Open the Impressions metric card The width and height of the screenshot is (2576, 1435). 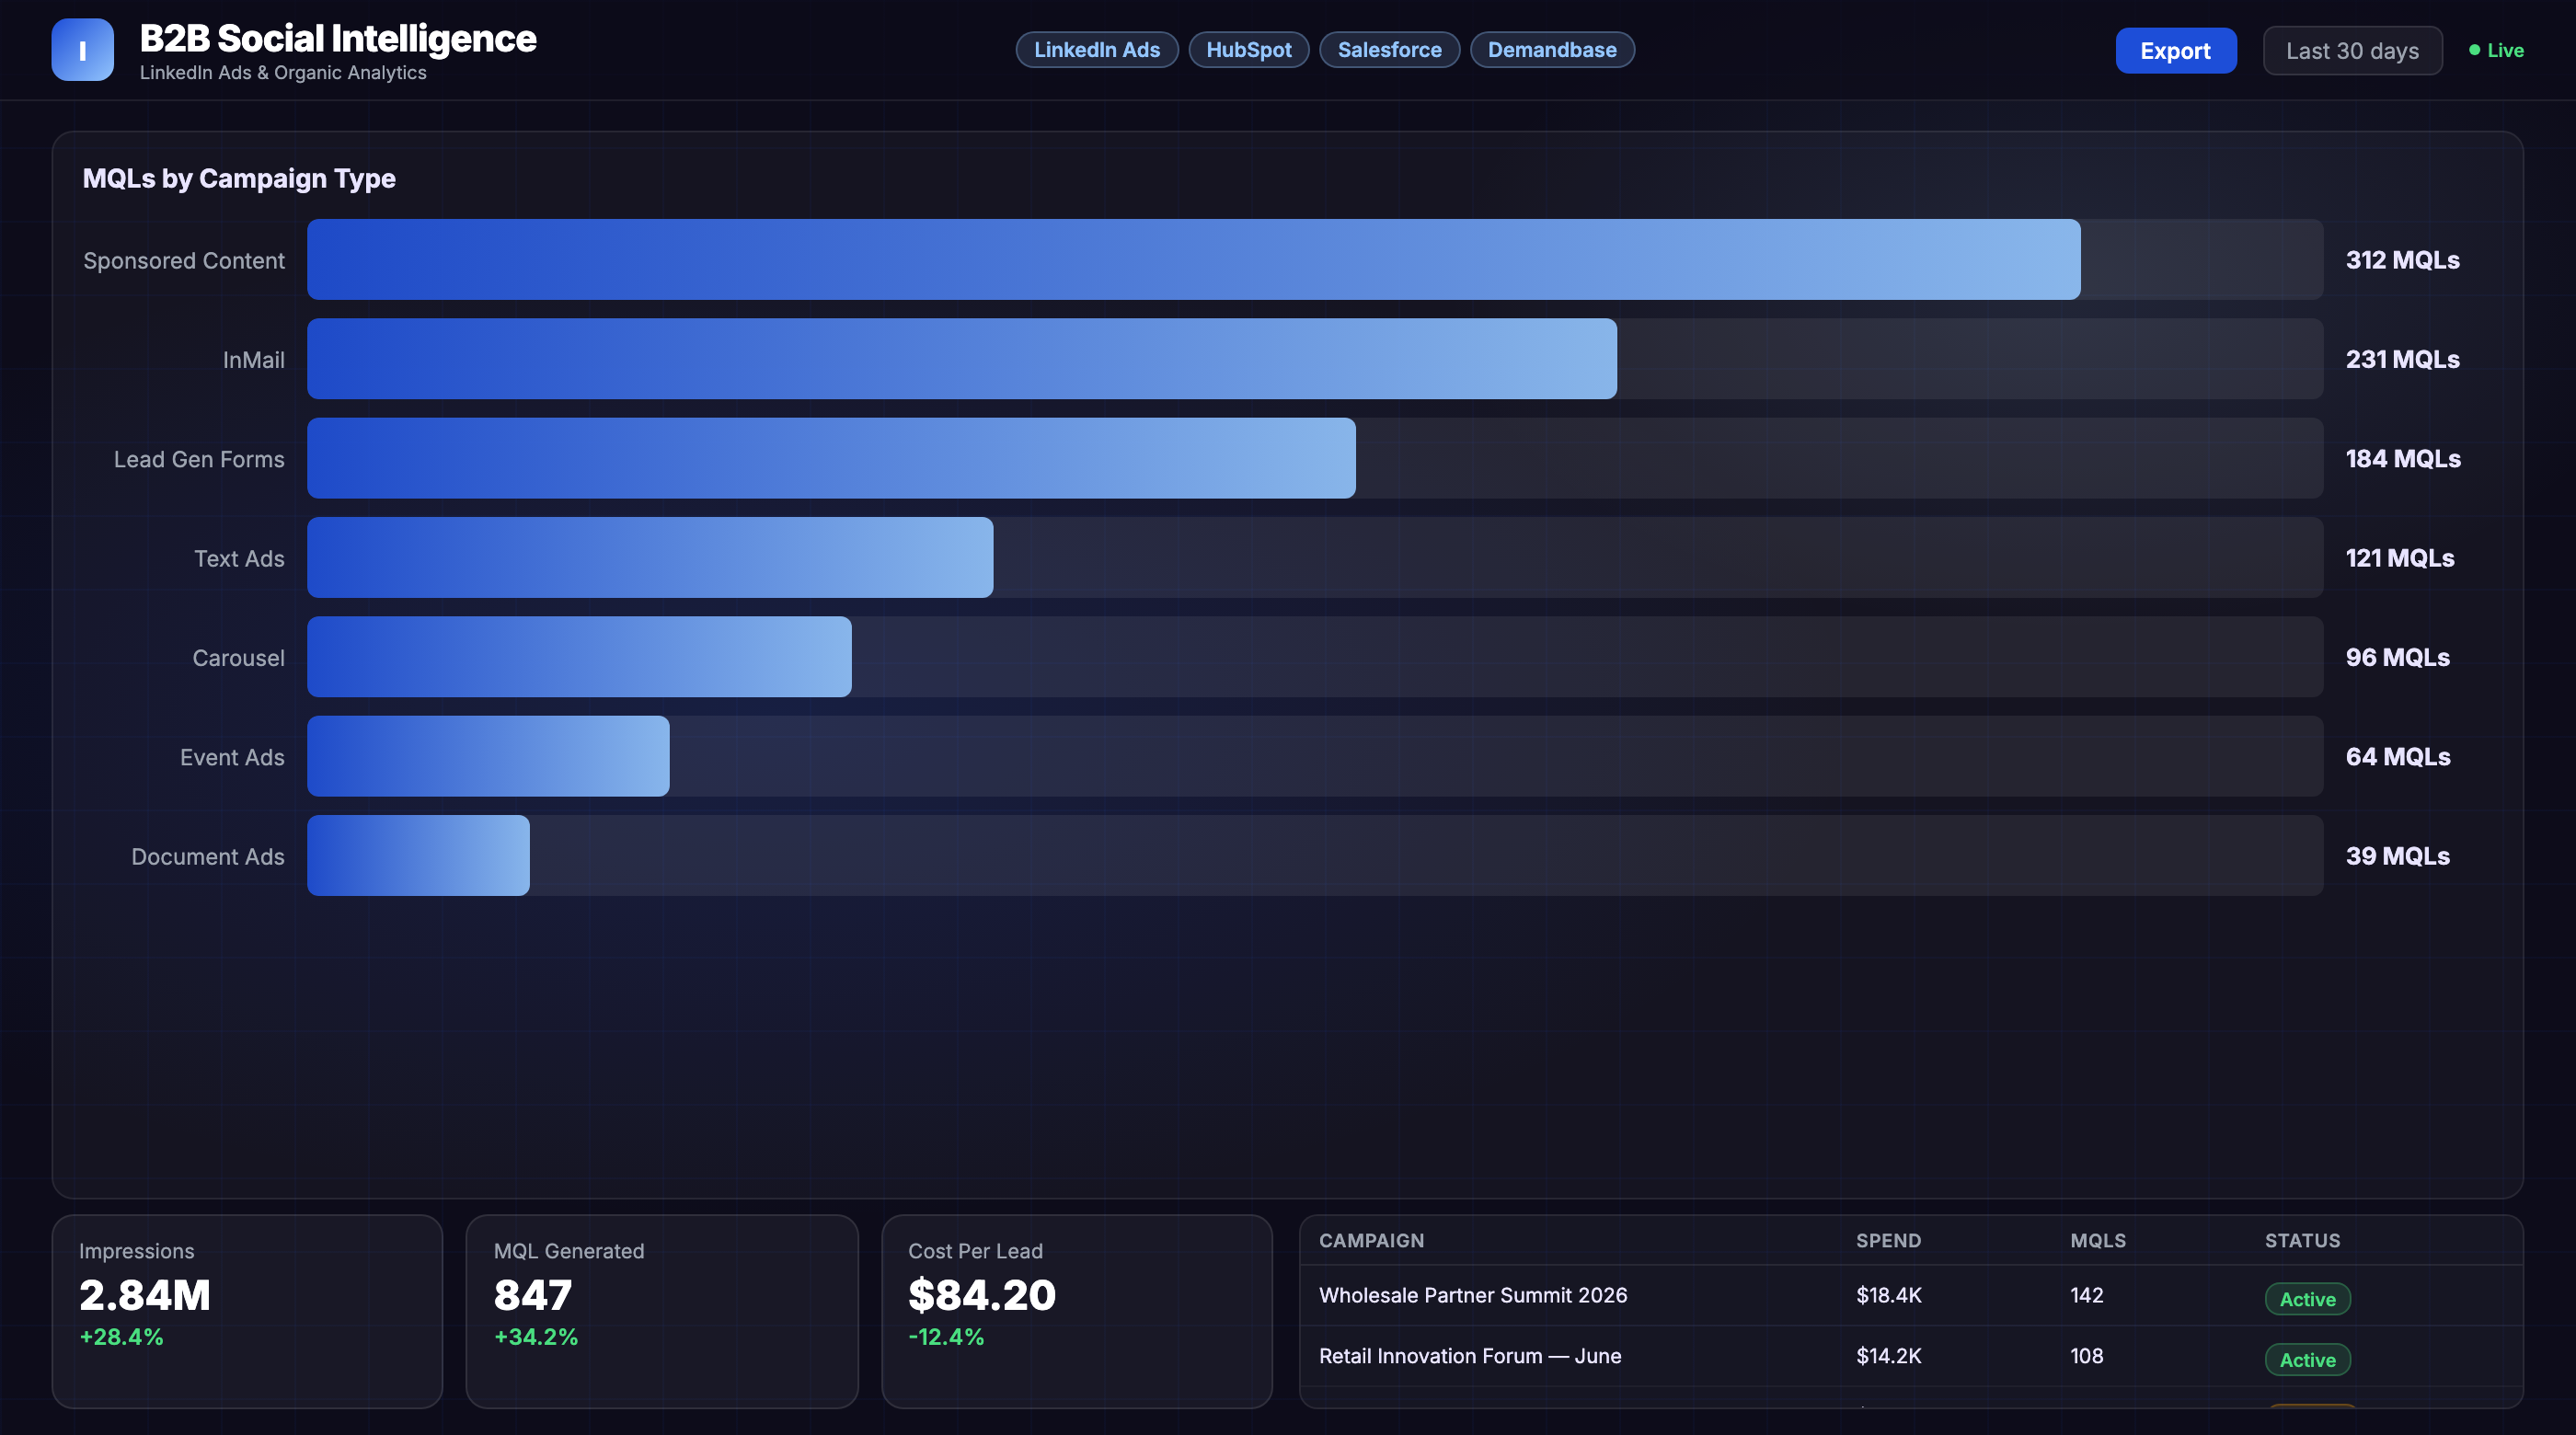(x=247, y=1311)
